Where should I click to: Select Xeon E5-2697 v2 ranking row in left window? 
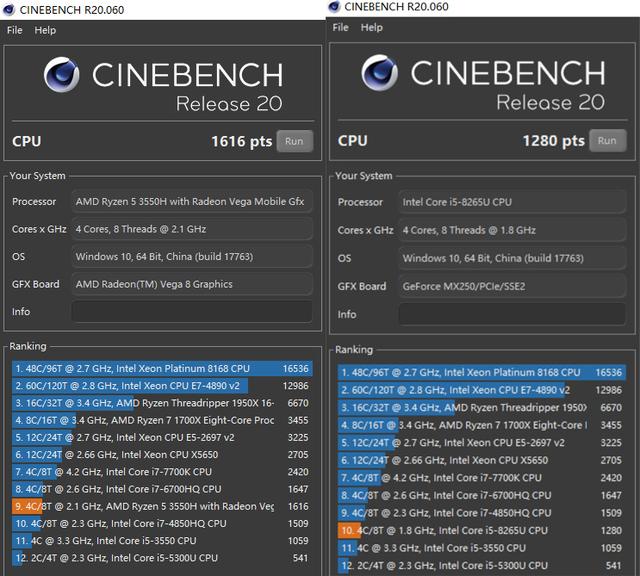pos(162,437)
